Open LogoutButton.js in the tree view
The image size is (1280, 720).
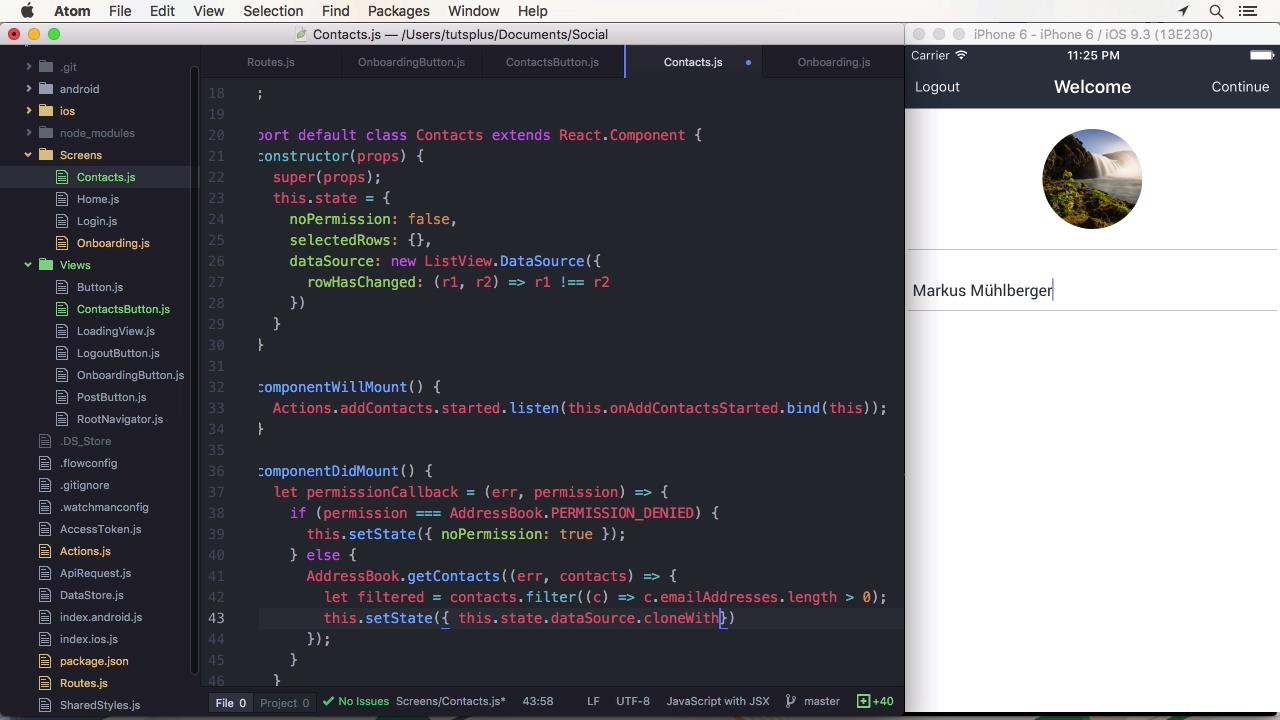click(x=118, y=353)
